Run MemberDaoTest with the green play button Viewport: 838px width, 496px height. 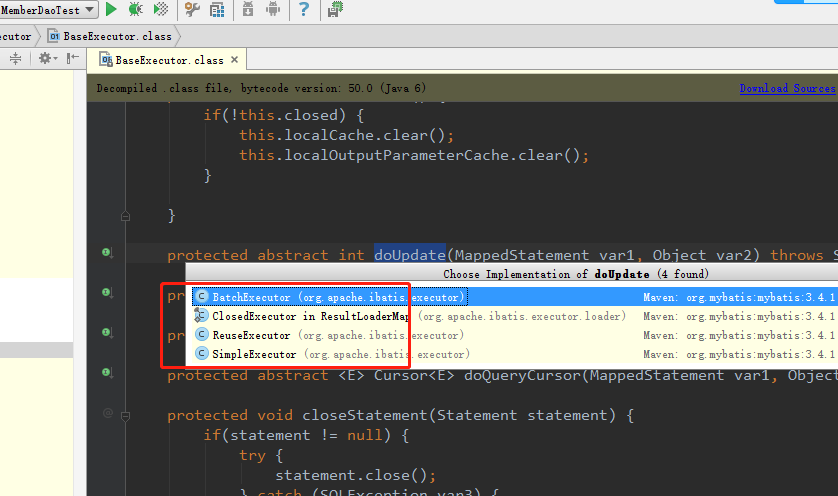coord(111,9)
